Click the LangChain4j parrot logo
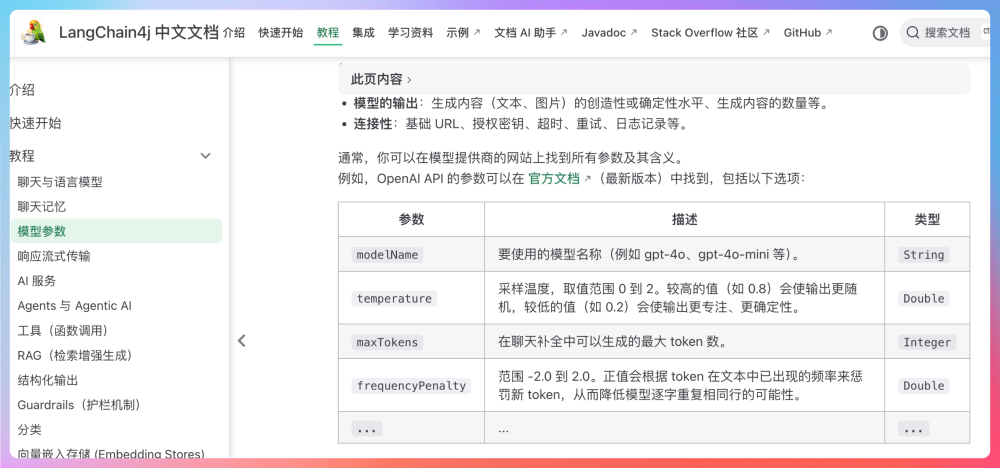 click(32, 32)
